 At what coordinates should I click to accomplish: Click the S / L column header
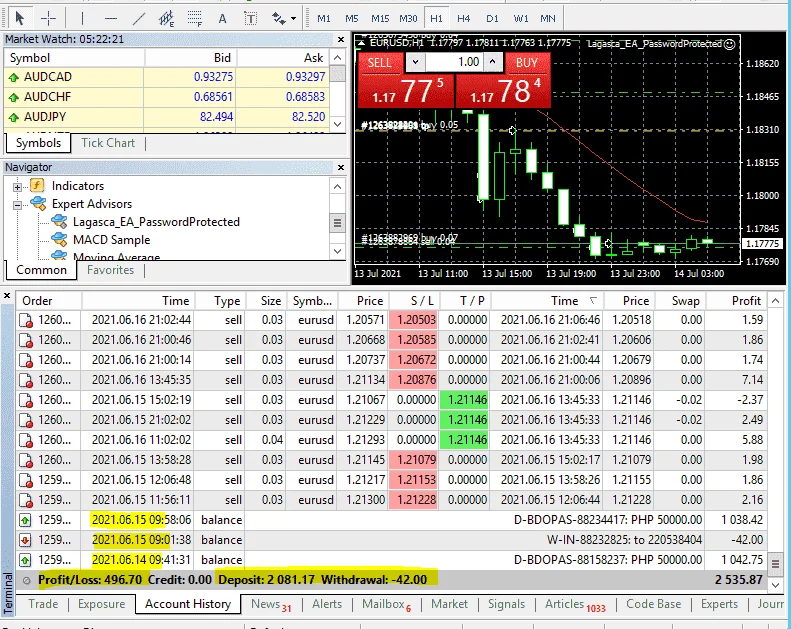click(x=415, y=301)
